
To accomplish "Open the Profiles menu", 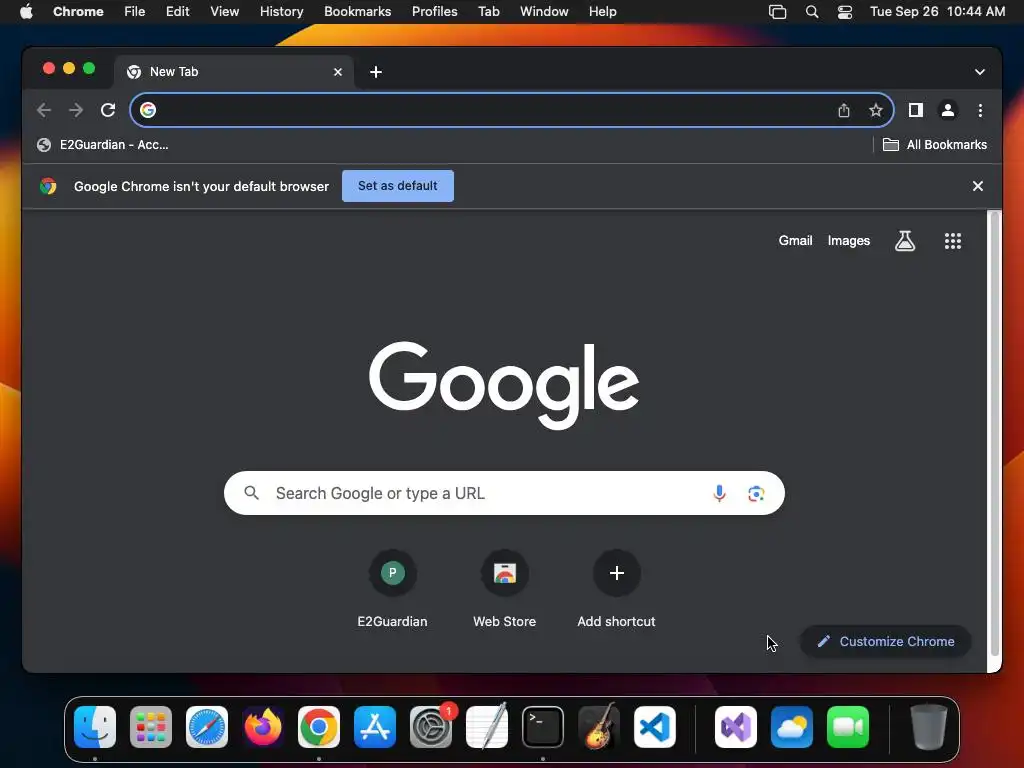I will (x=434, y=12).
